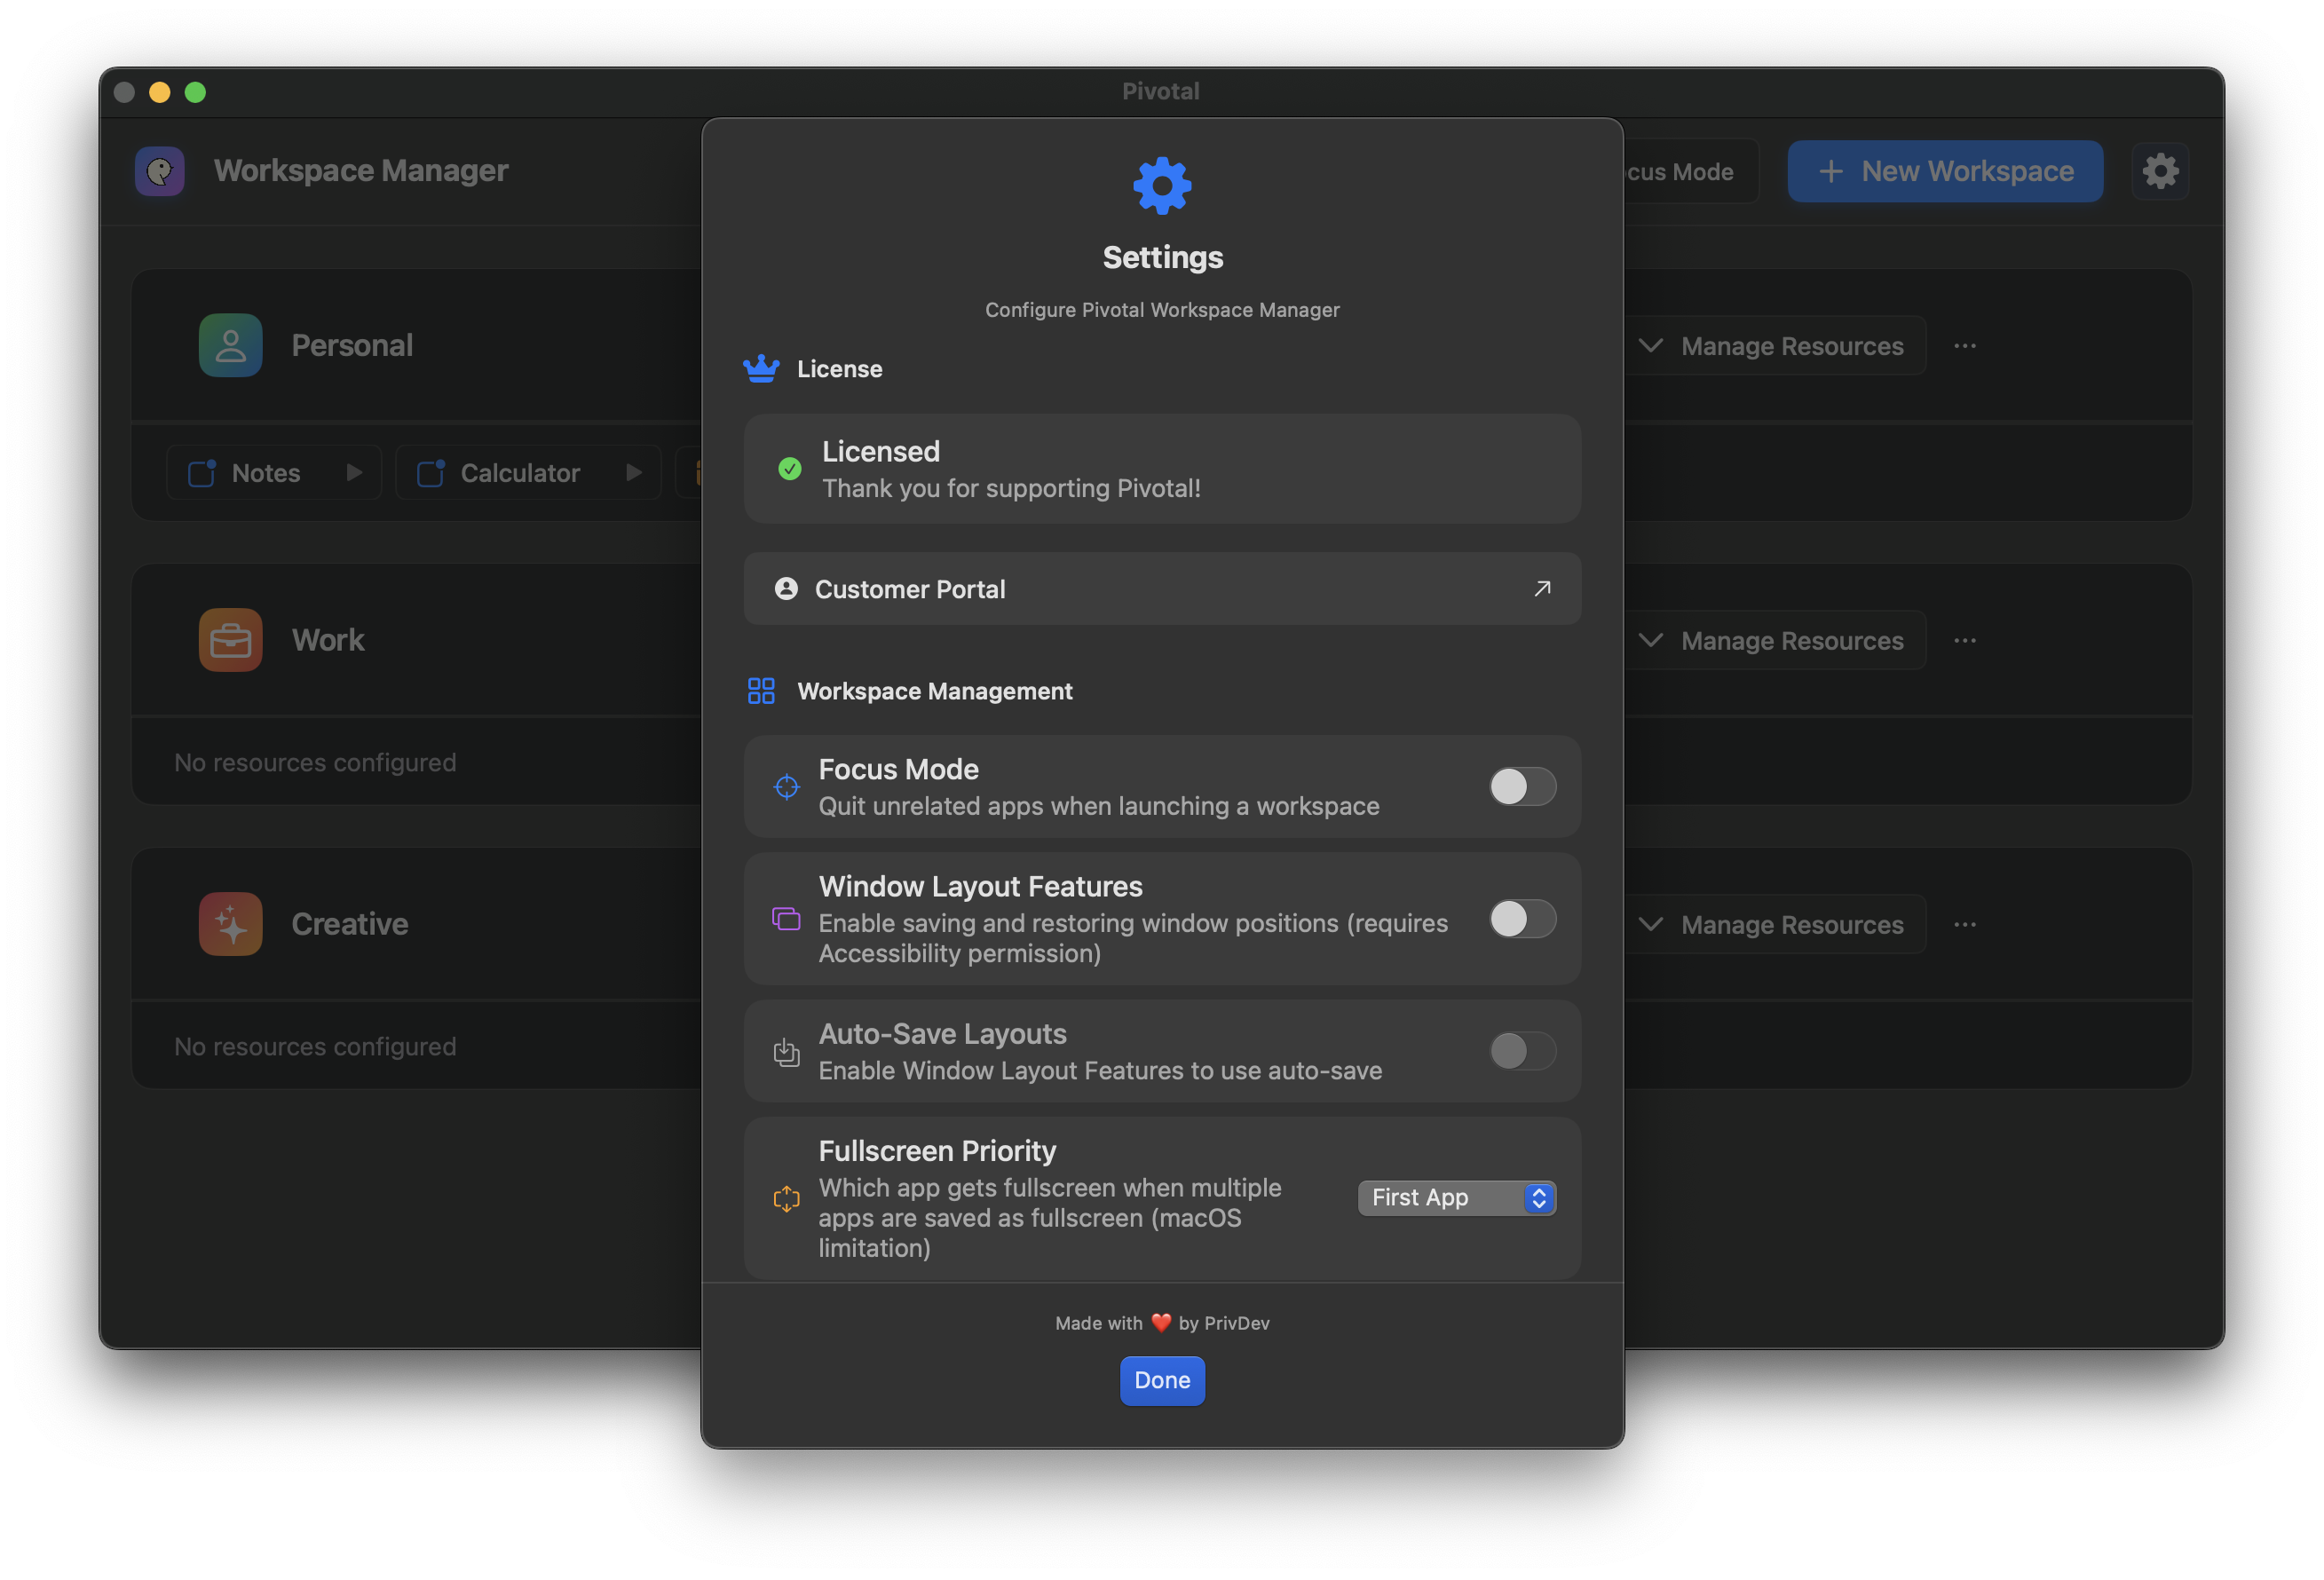Click the Pivotal Workspace Manager app icon
Viewport: 2324px width, 1580px height.
click(x=160, y=170)
